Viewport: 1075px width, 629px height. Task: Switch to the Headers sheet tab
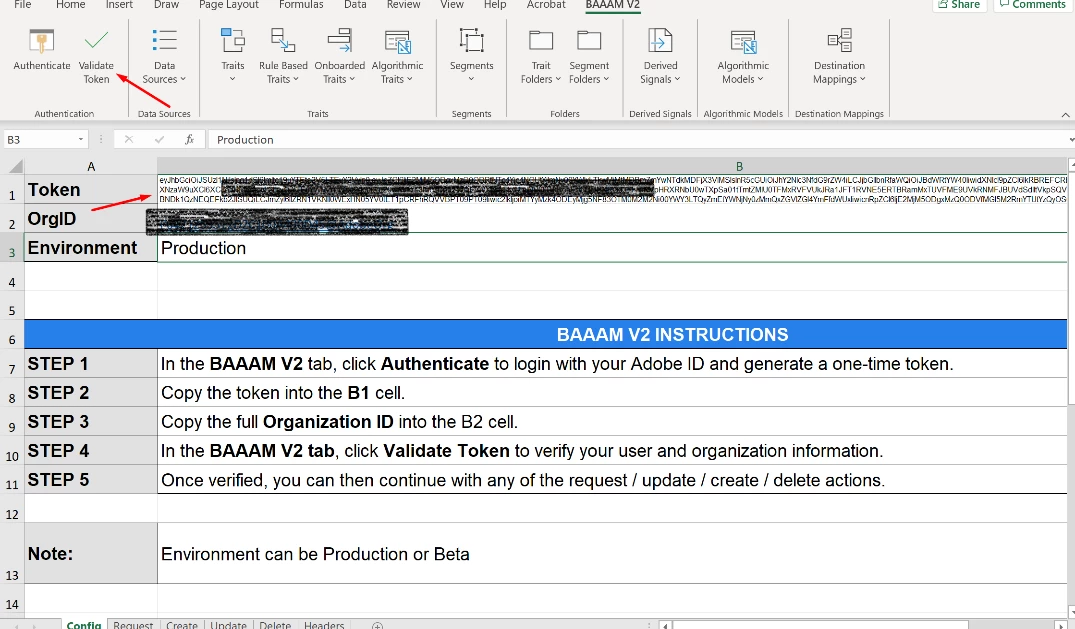[324, 624]
